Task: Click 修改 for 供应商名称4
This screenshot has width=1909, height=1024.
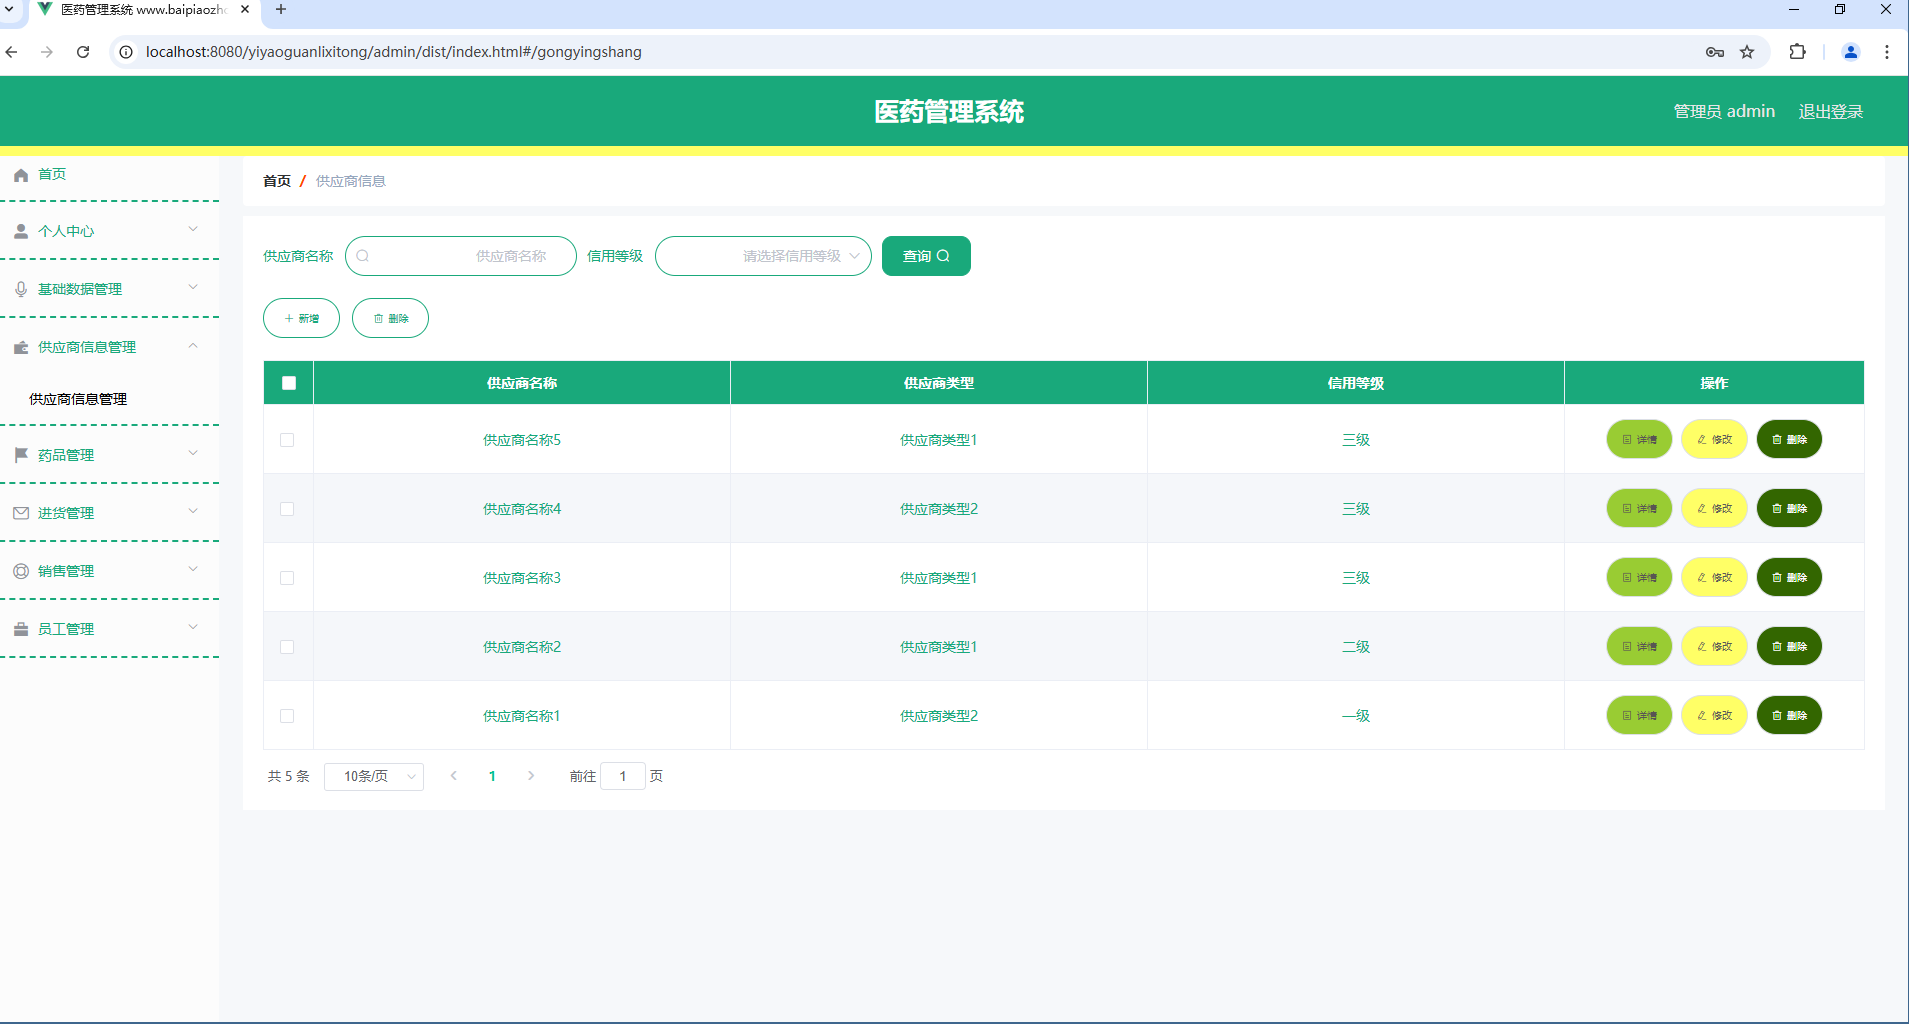Action: pos(1714,508)
